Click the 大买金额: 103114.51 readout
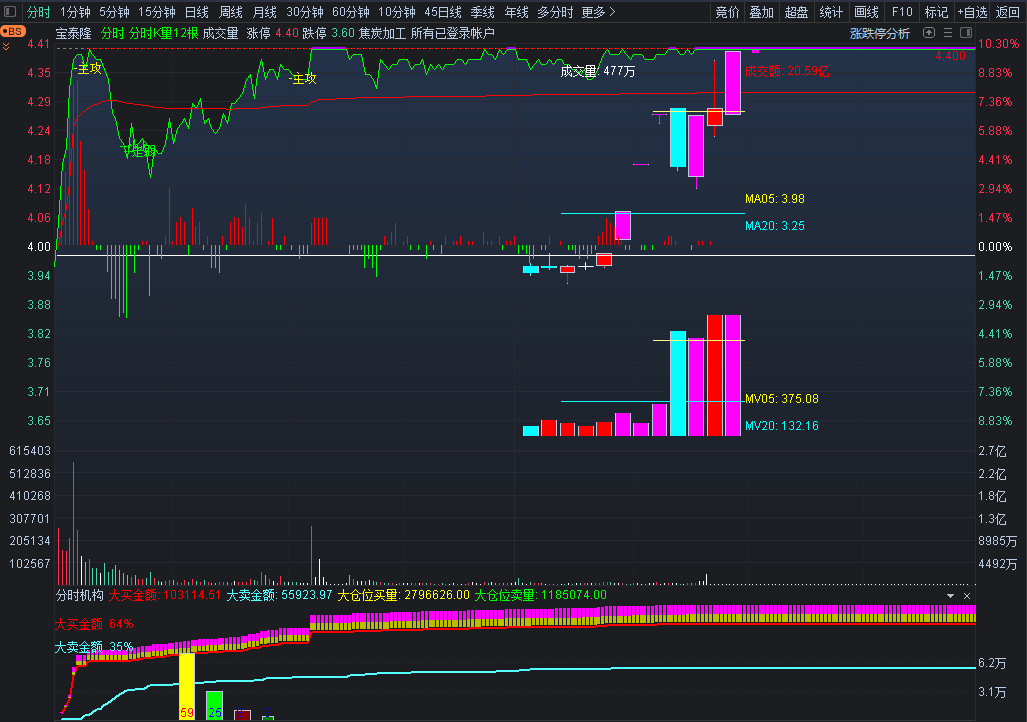 164,595
